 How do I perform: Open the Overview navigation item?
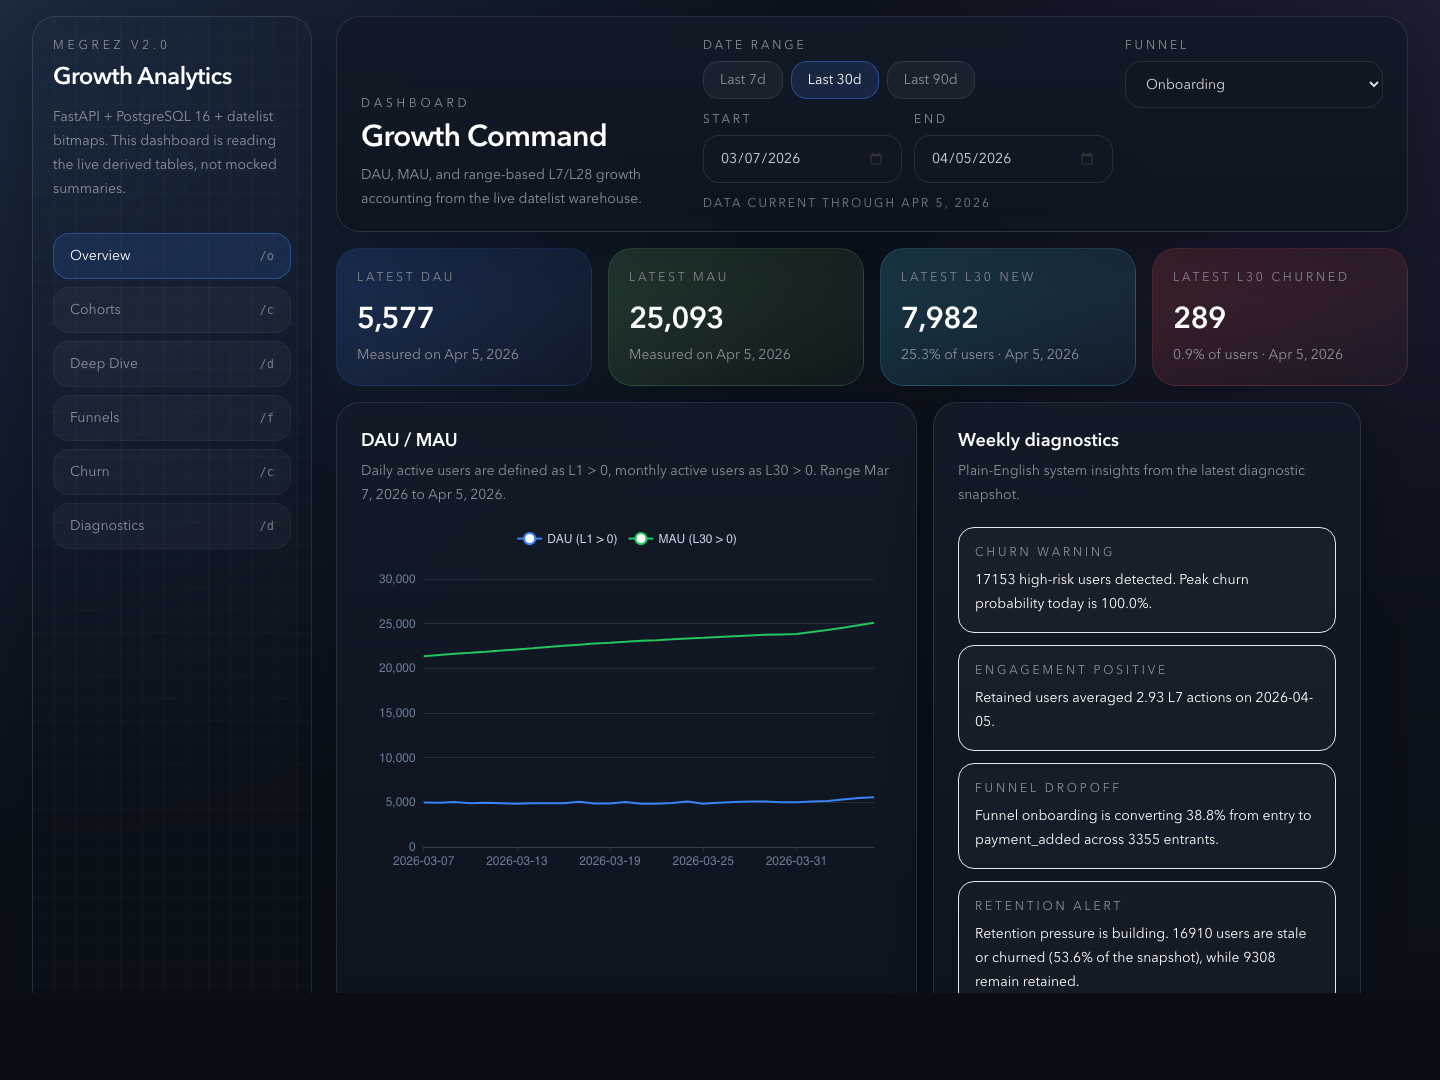(171, 256)
